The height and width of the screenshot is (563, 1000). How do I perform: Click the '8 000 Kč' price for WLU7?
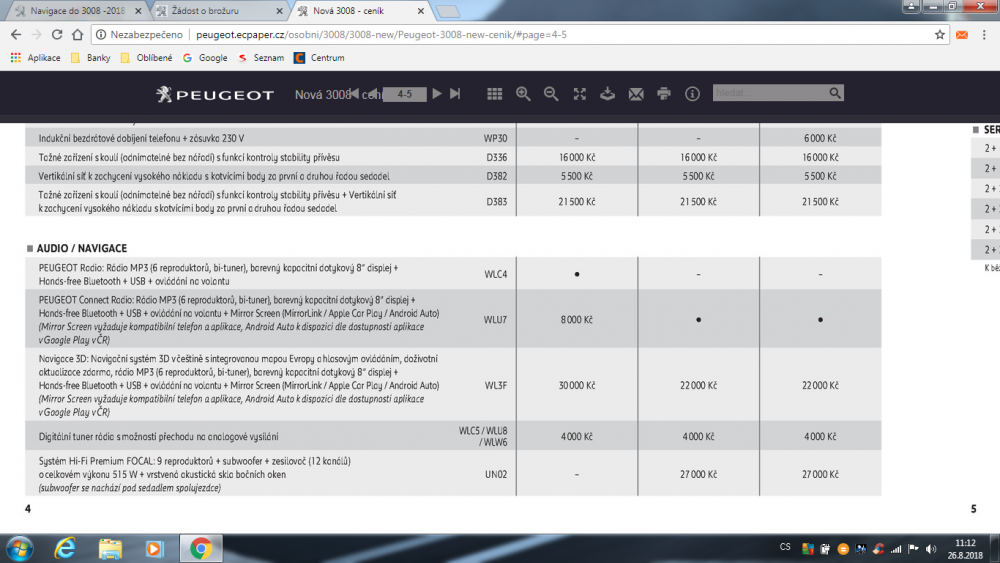coord(577,319)
